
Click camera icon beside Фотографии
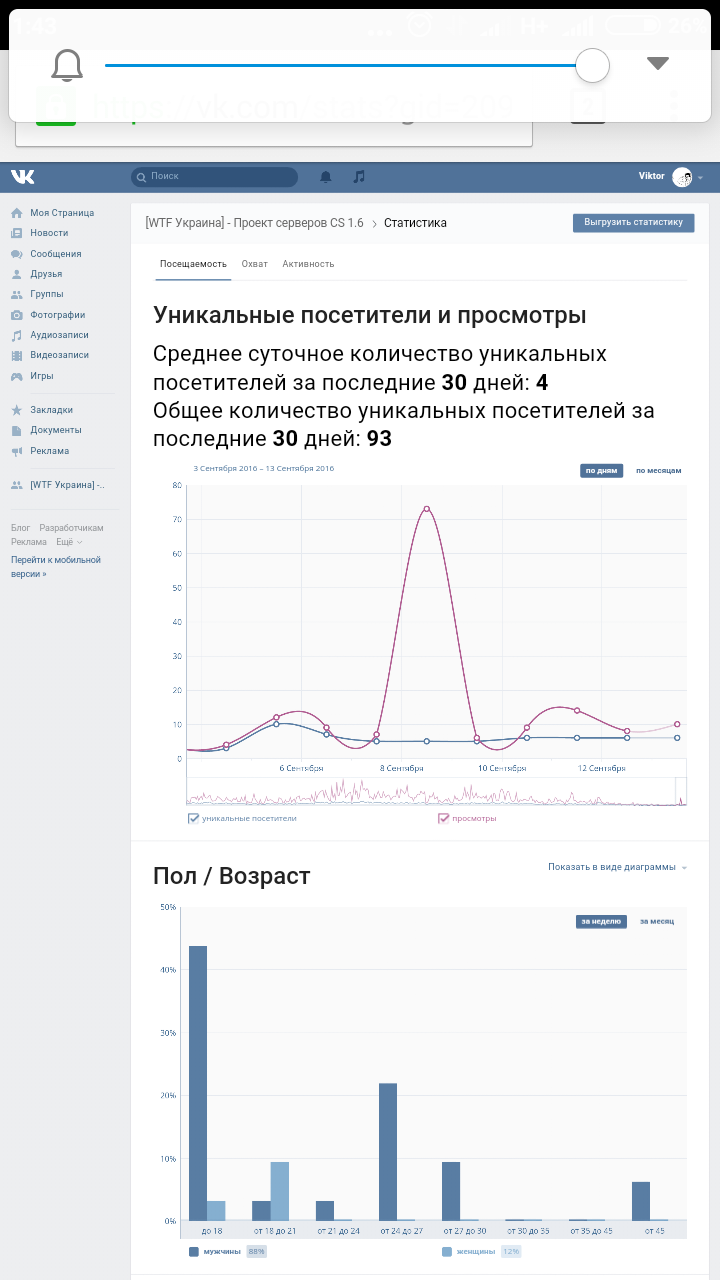coord(17,315)
